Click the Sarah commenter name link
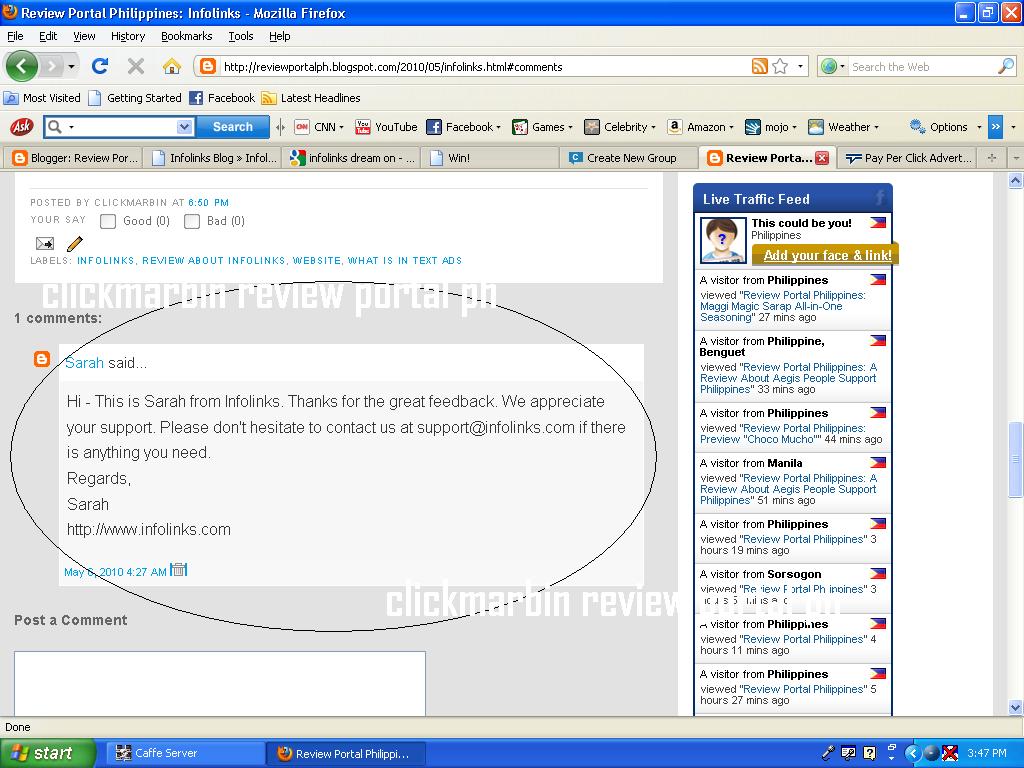This screenshot has width=1024, height=768. (x=84, y=362)
